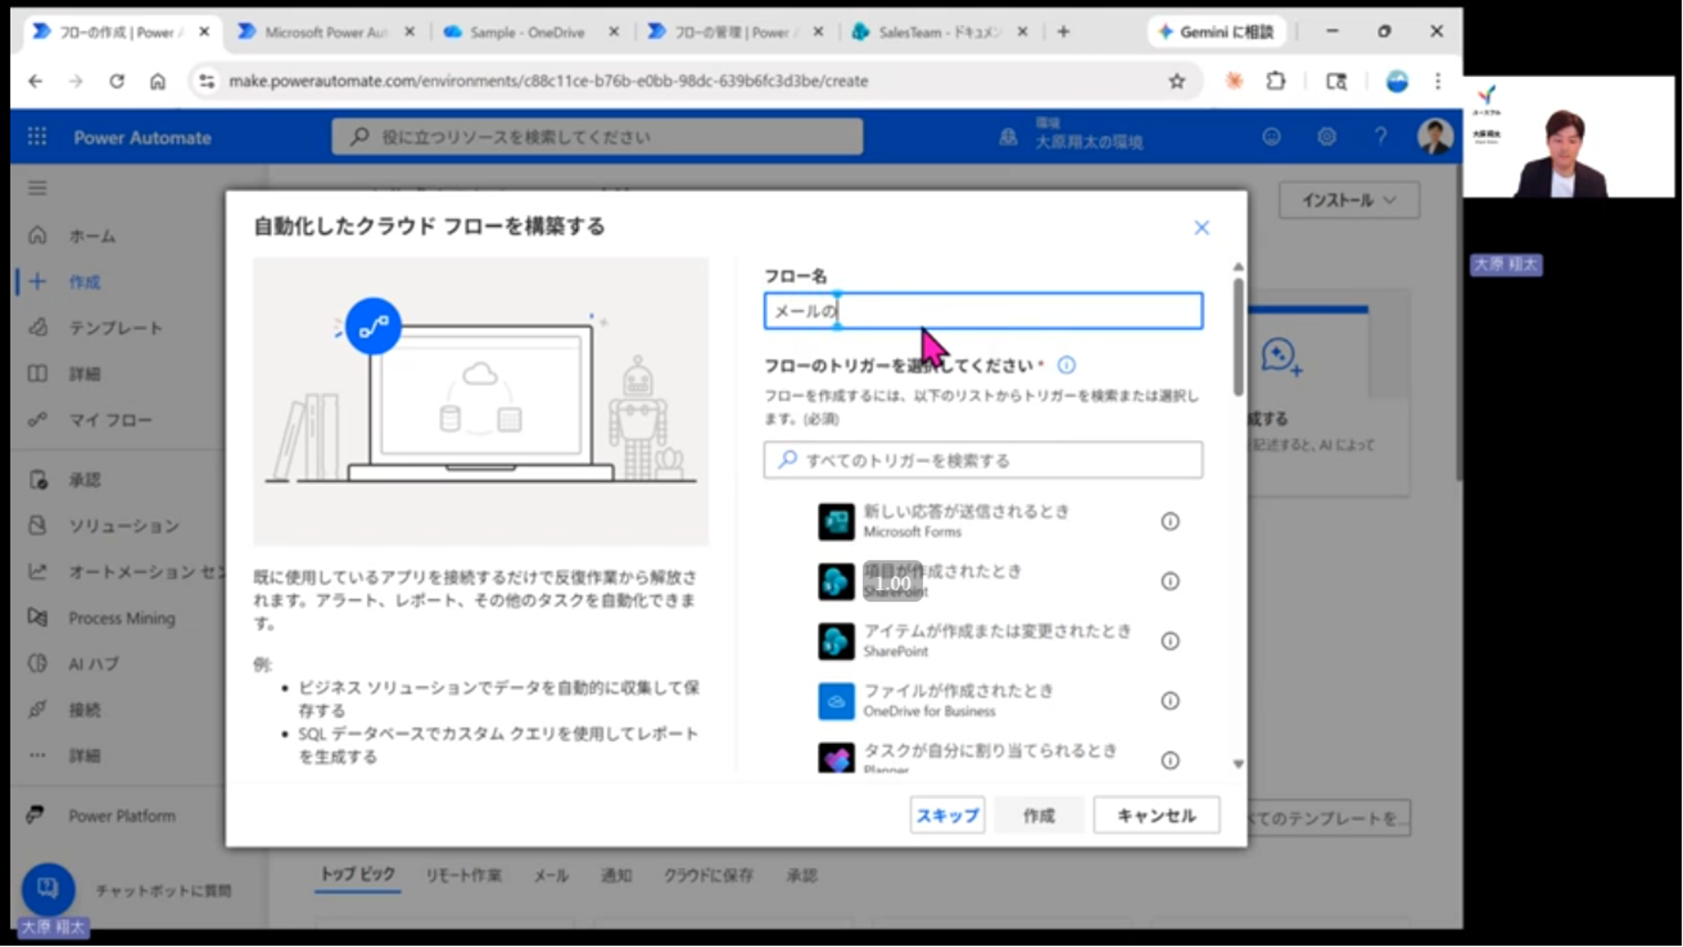This screenshot has height=947, width=1683.
Task: Click the feedback smiley icon
Action: coord(1271,137)
